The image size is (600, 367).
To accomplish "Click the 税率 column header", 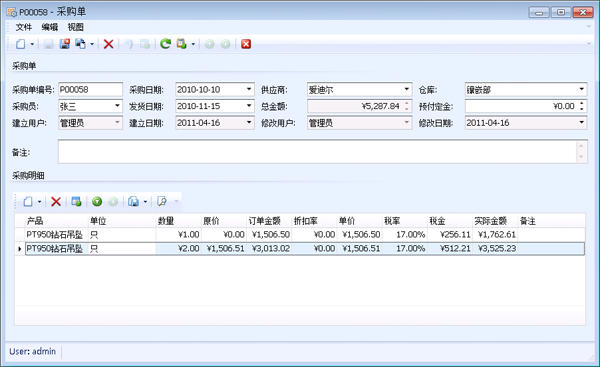I will point(405,221).
